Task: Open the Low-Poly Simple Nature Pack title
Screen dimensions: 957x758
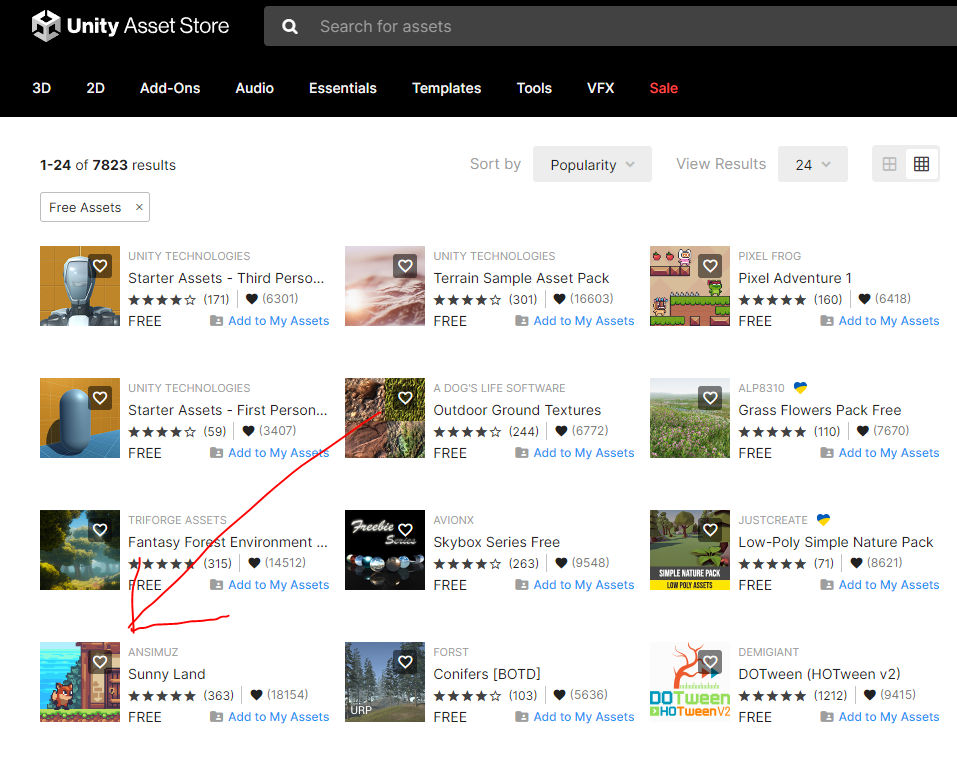Action: point(836,542)
